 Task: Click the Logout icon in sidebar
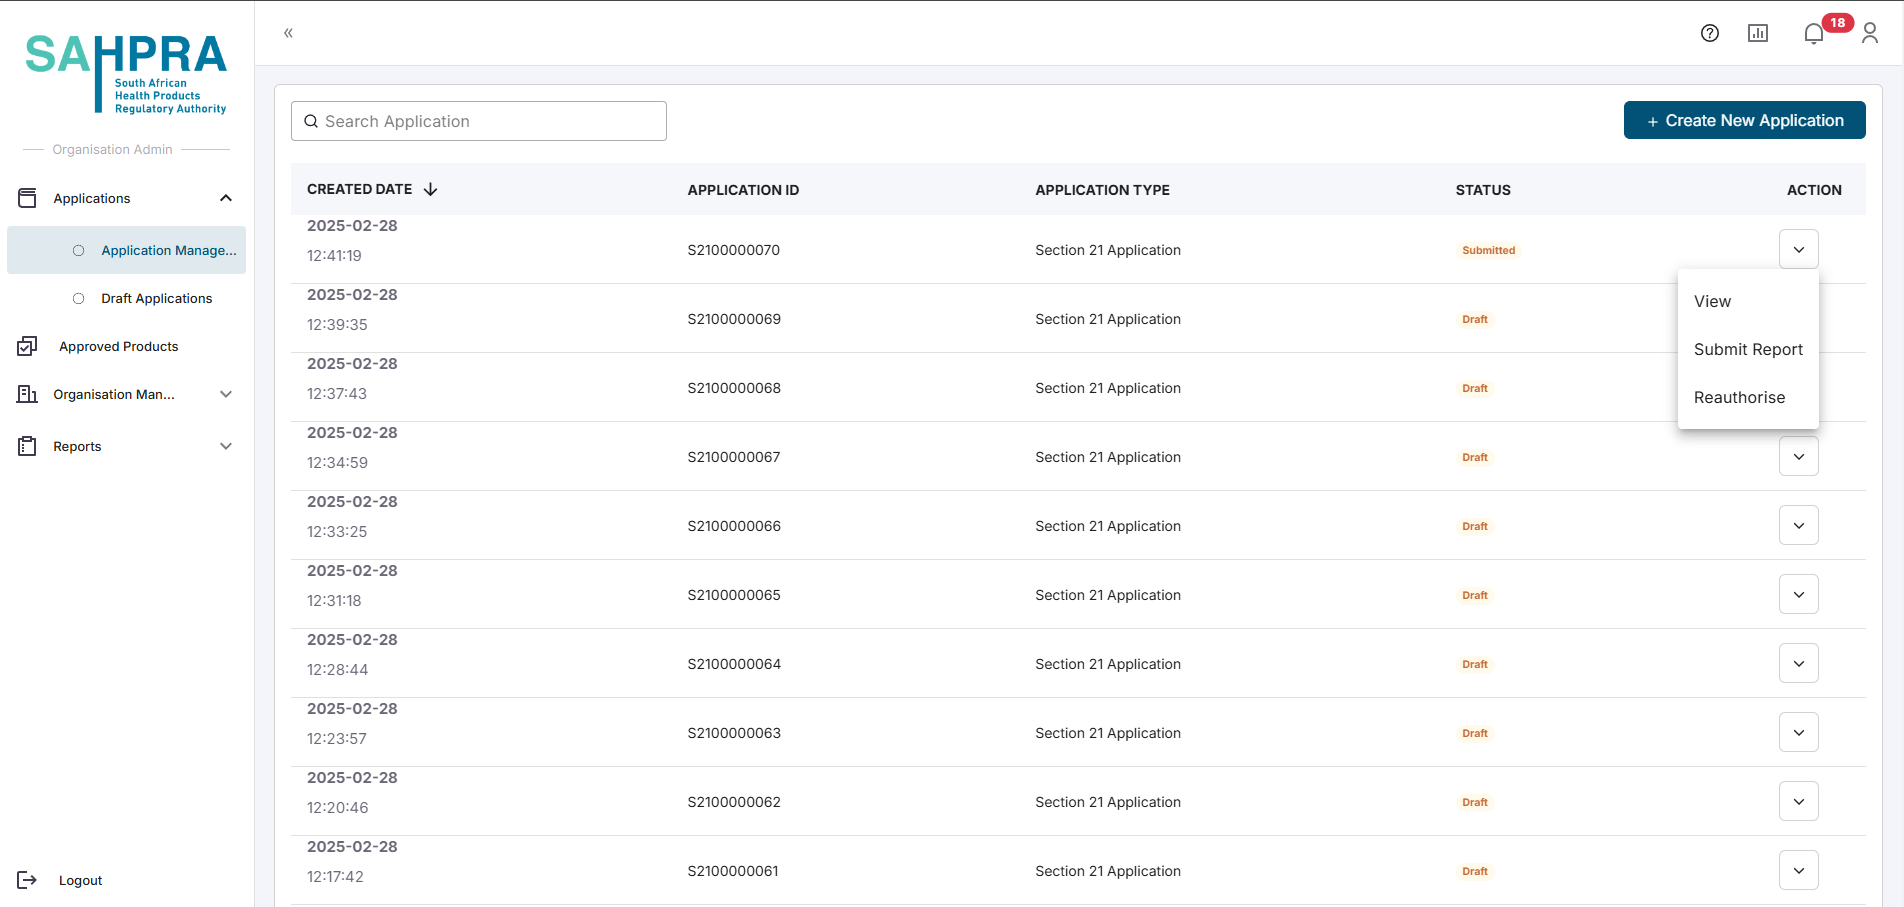point(27,880)
